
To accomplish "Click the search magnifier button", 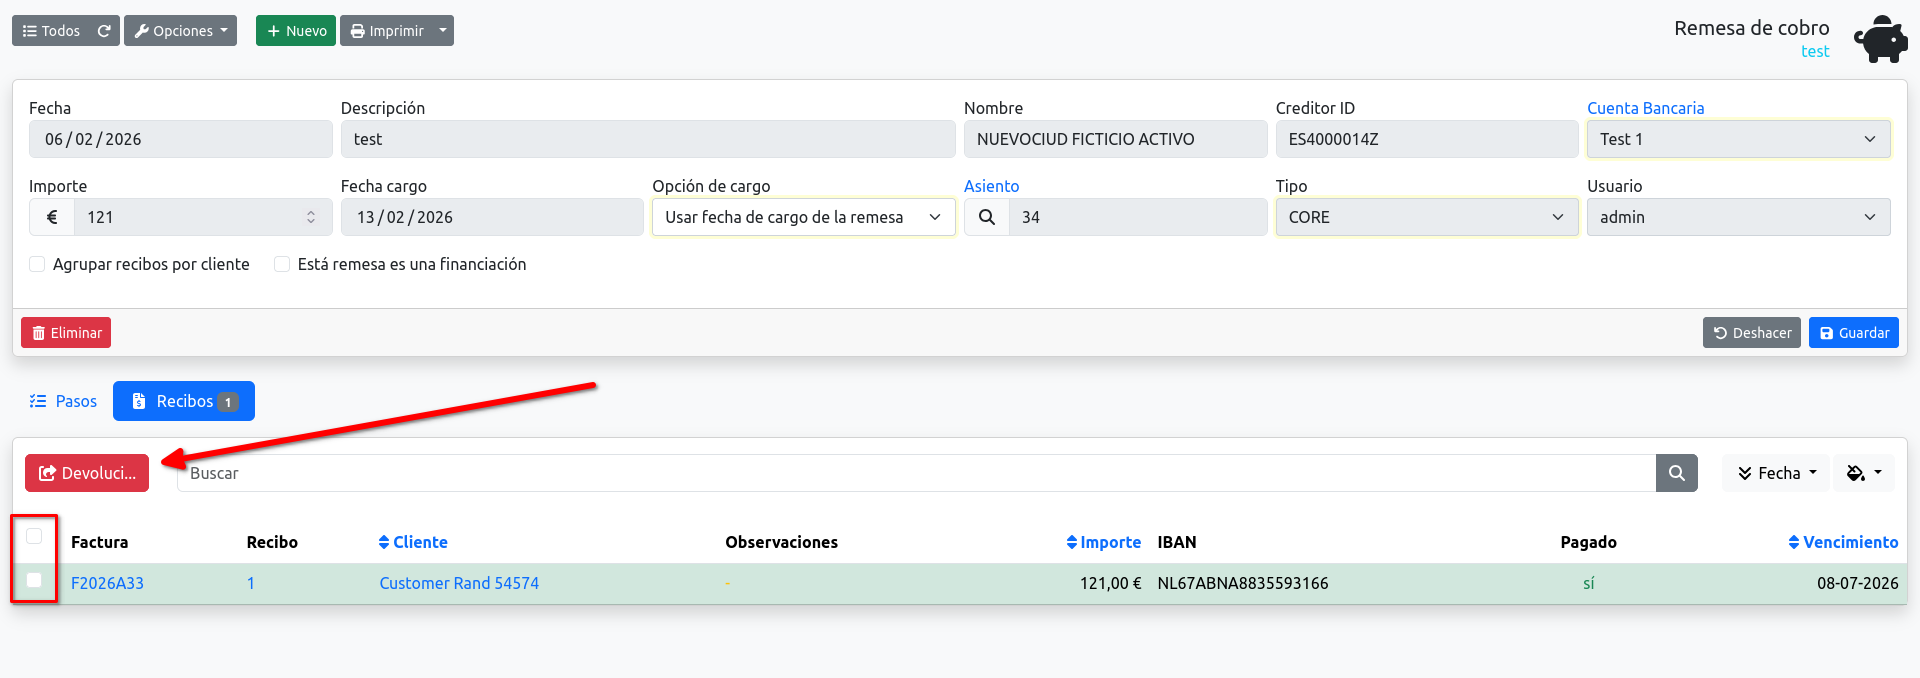I will (1677, 473).
